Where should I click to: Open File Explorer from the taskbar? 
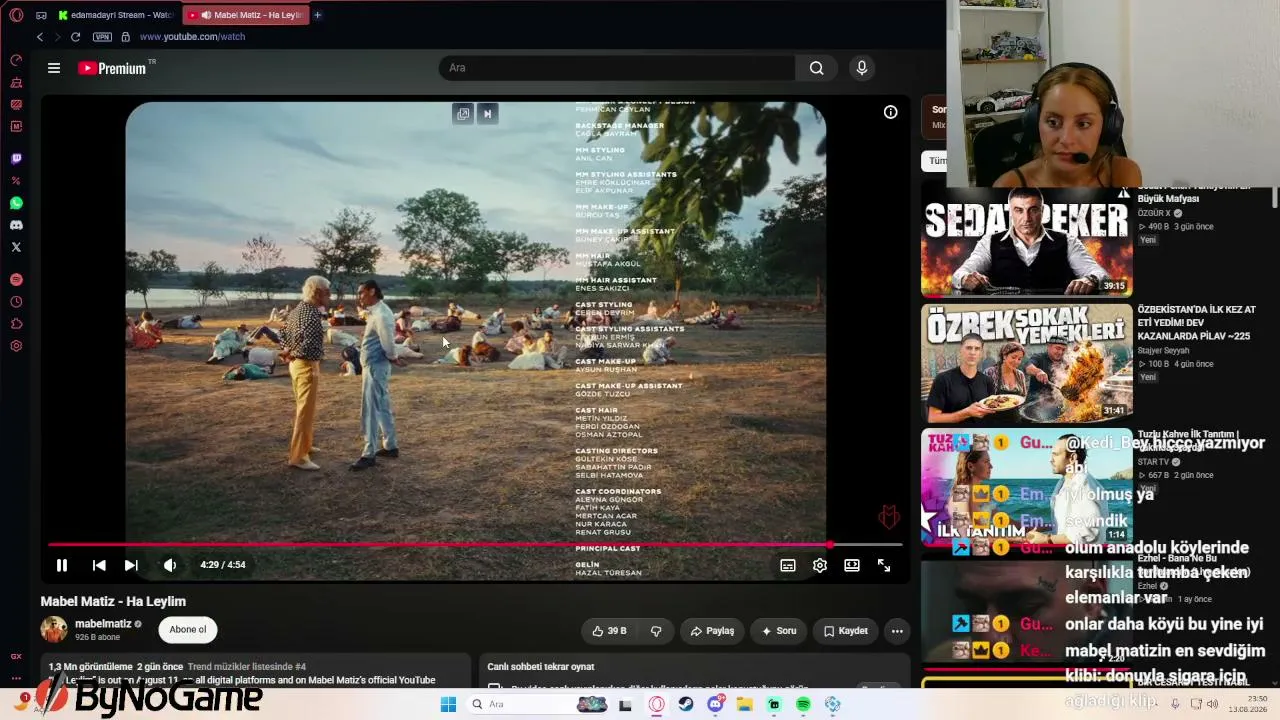(745, 705)
